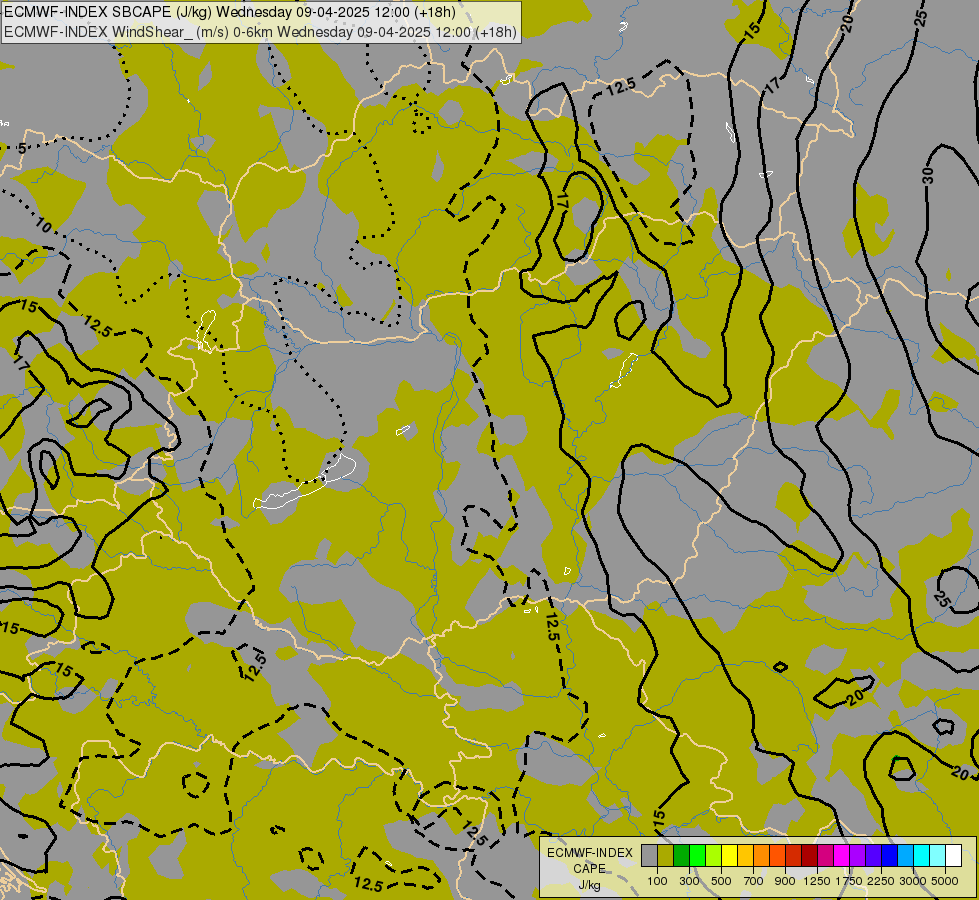Screen dimensions: 979x900
Task: Select the pure yellow legend swatch
Action: pos(729,855)
